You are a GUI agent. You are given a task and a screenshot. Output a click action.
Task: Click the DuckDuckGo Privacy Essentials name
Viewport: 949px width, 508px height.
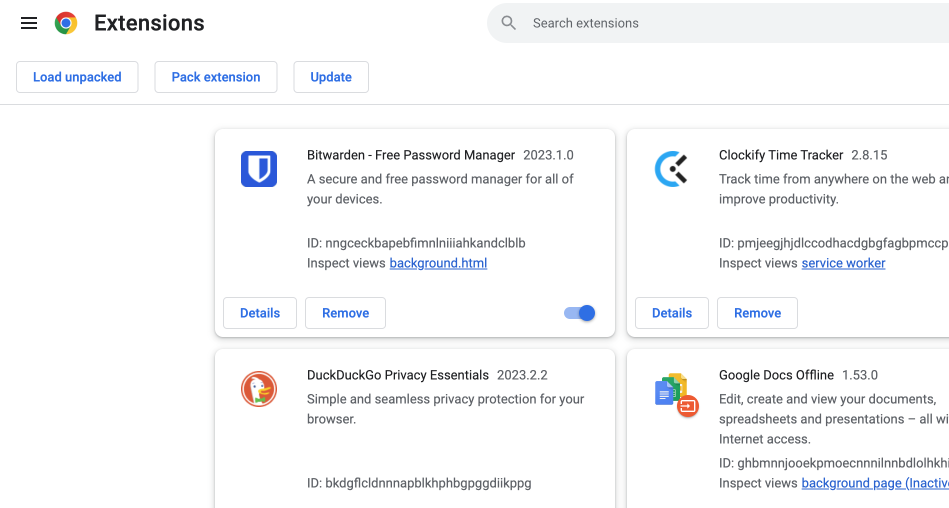pos(398,375)
